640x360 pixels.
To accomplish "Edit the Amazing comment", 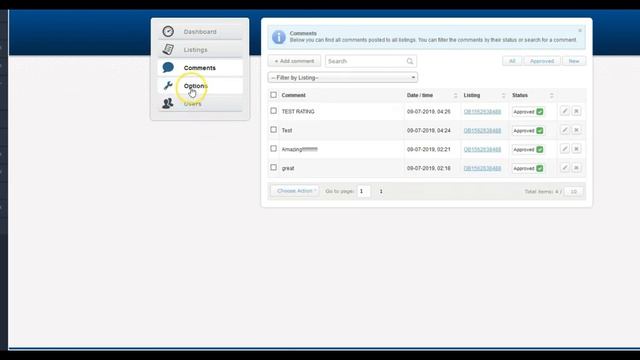I will (x=564, y=149).
